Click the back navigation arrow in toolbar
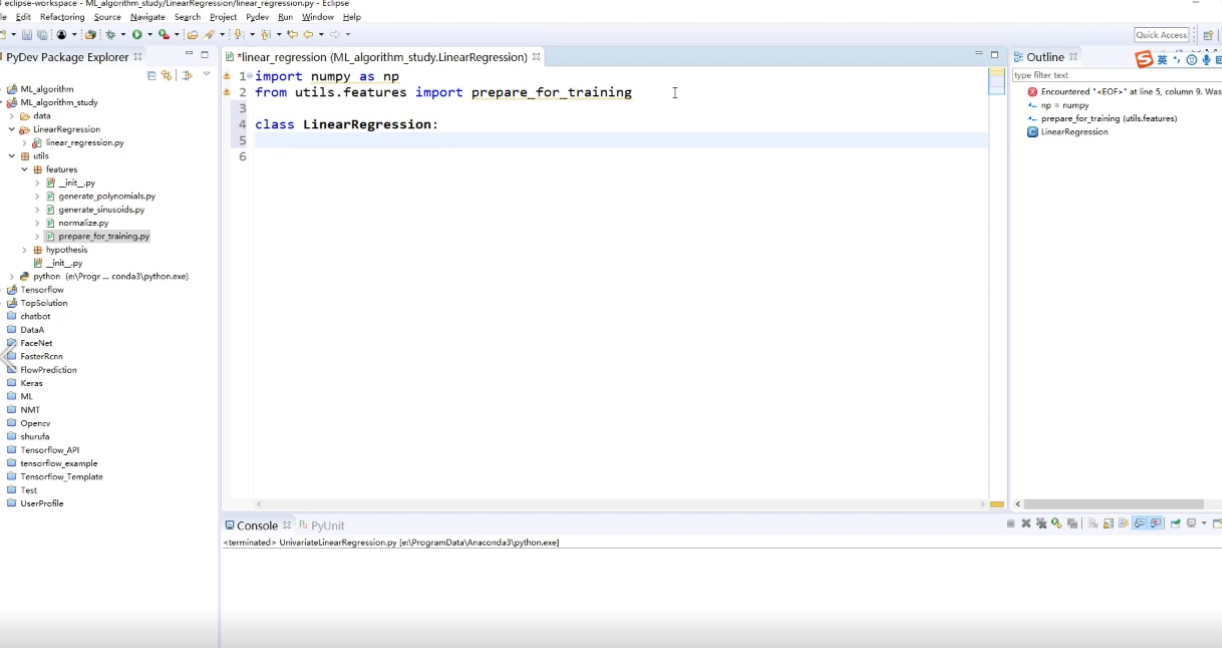The width and height of the screenshot is (1222, 648). coord(306,35)
